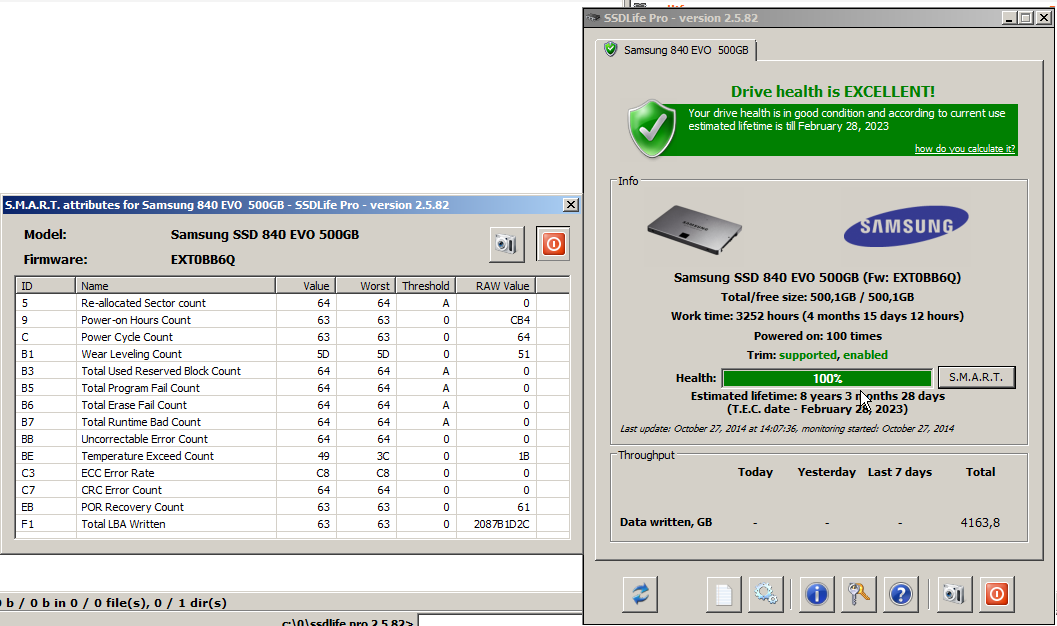
Task: Select the Total Runtime Bad Count row
Action: click(x=293, y=422)
